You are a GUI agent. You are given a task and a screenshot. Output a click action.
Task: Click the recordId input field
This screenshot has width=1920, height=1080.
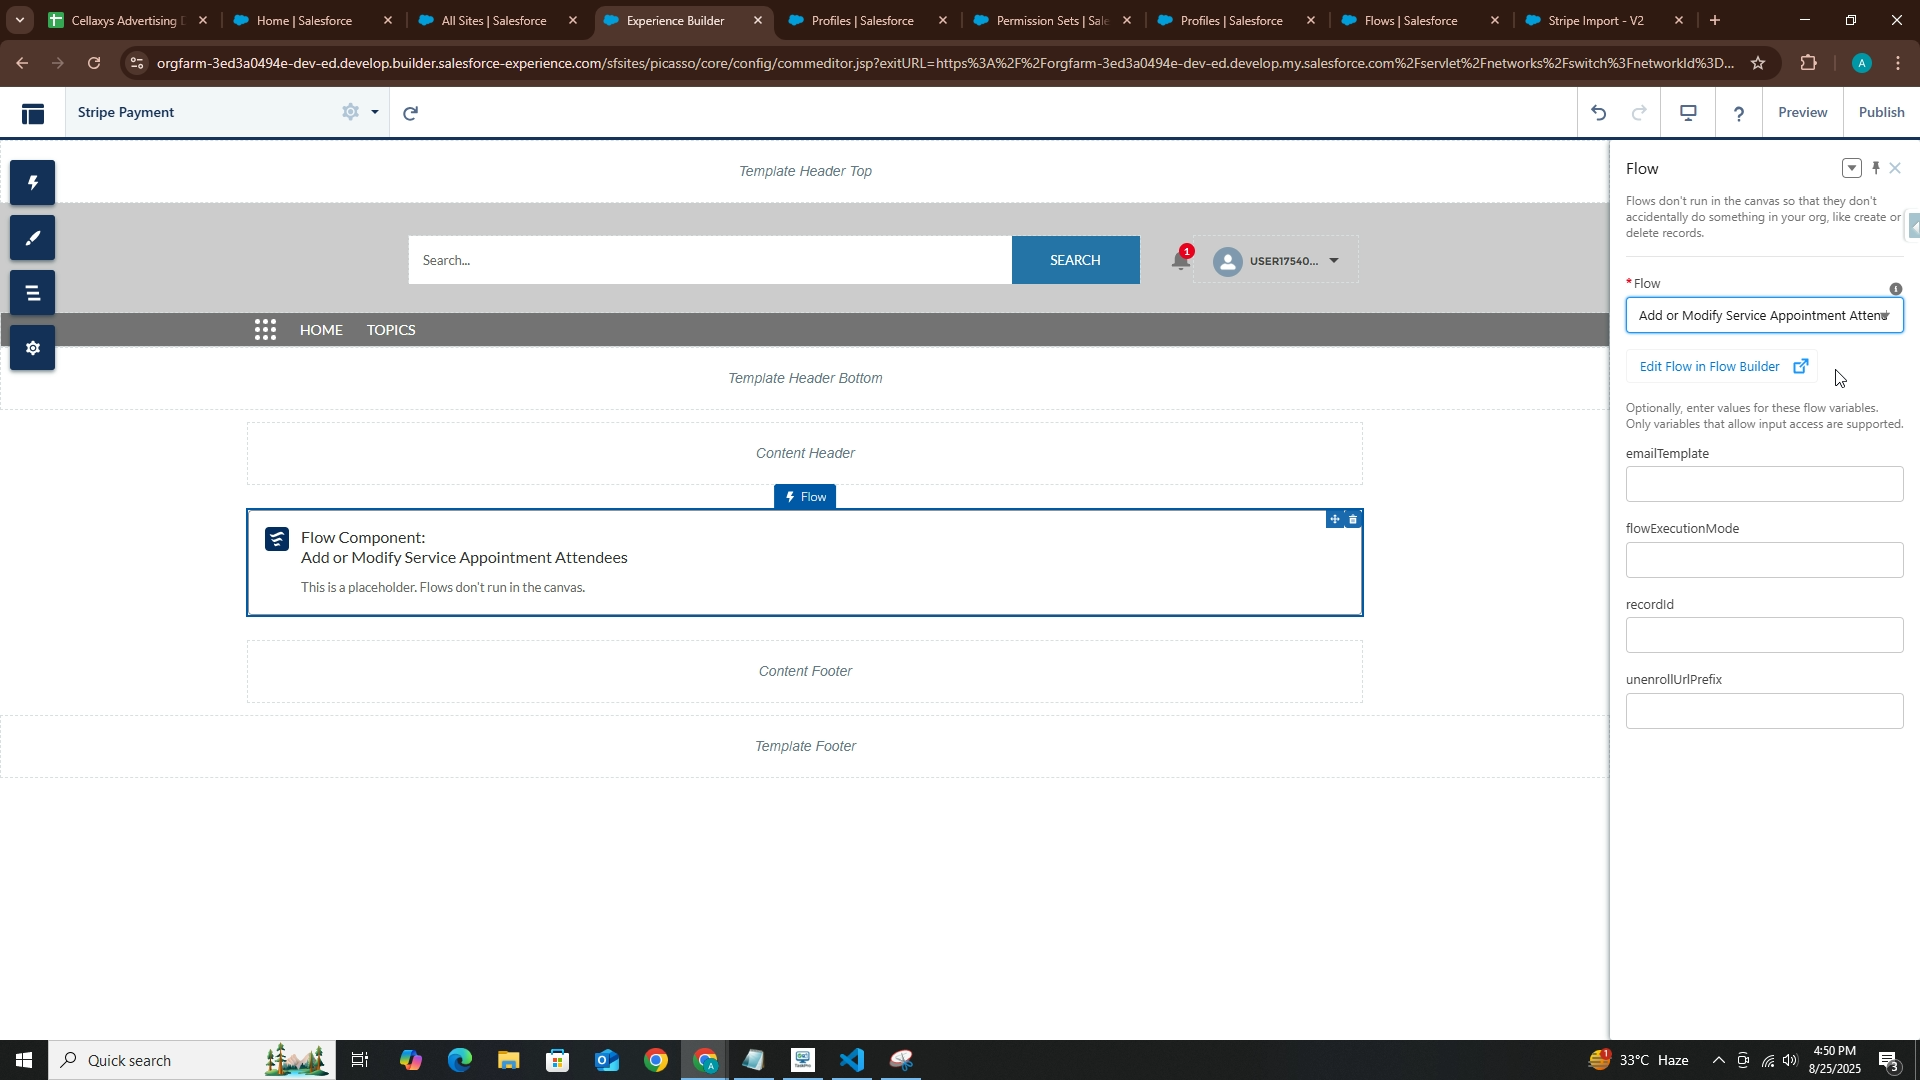[x=1763, y=635]
